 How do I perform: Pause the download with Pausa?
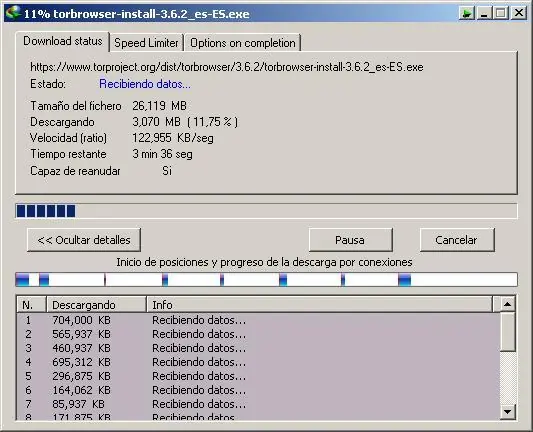tap(350, 240)
